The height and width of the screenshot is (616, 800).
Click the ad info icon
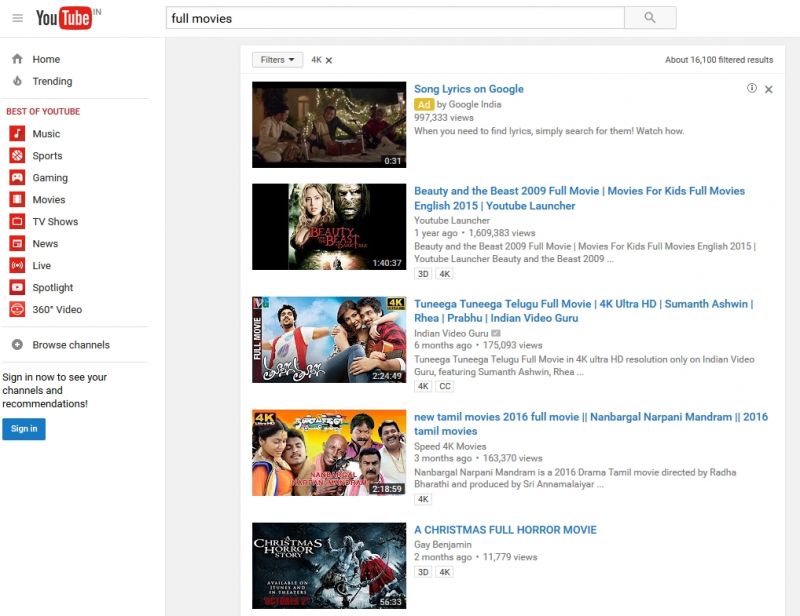(x=752, y=88)
